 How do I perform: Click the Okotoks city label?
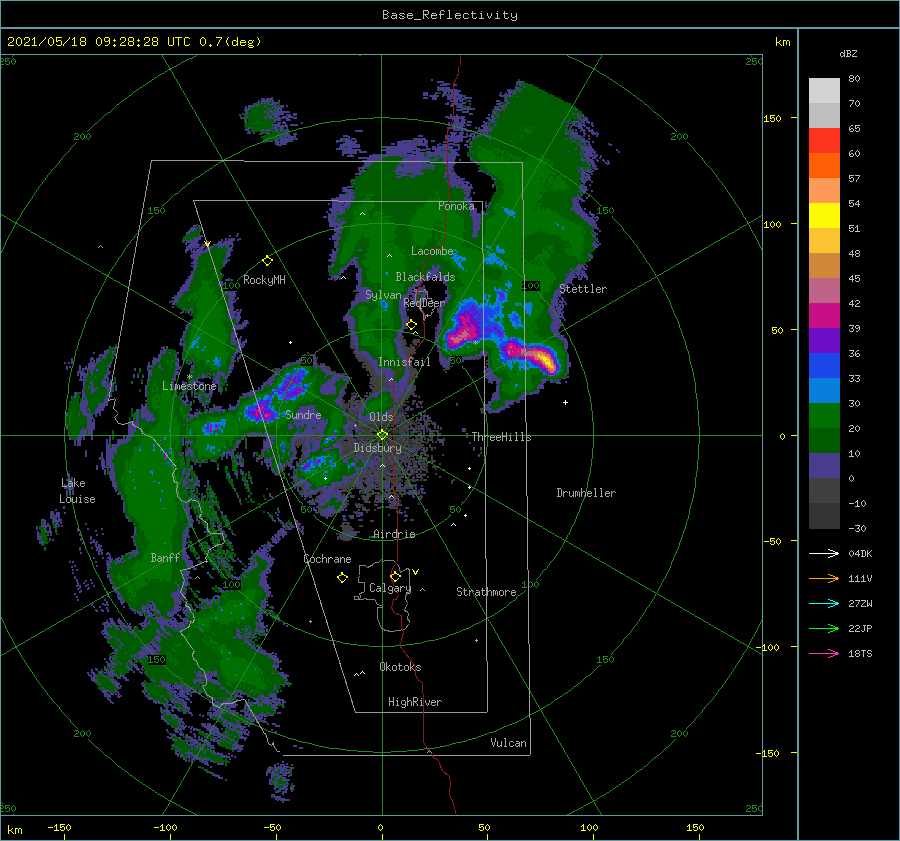[x=400, y=667]
